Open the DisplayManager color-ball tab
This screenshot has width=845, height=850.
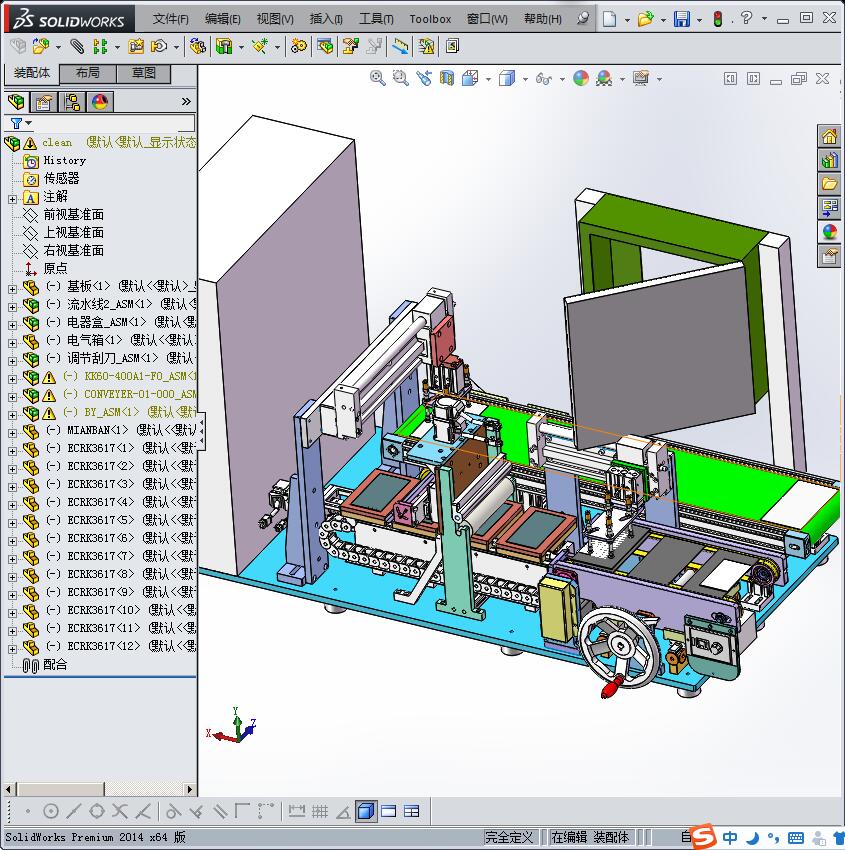click(x=100, y=102)
